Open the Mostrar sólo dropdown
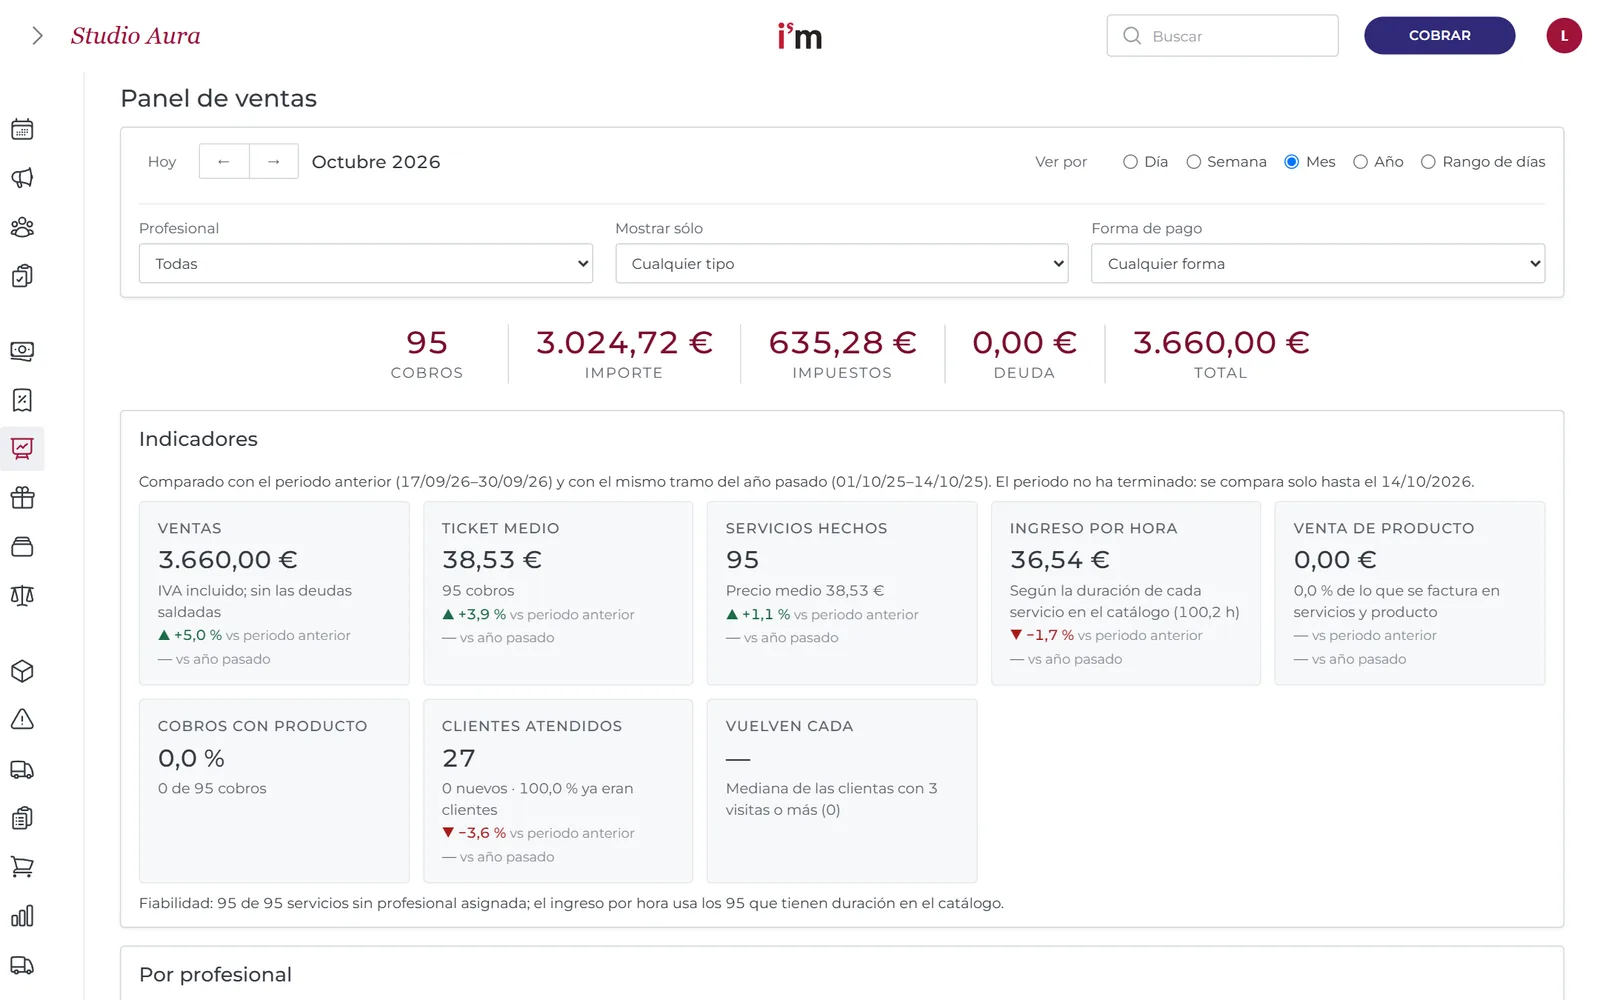Screen dimensions: 1600x1000 click(842, 264)
